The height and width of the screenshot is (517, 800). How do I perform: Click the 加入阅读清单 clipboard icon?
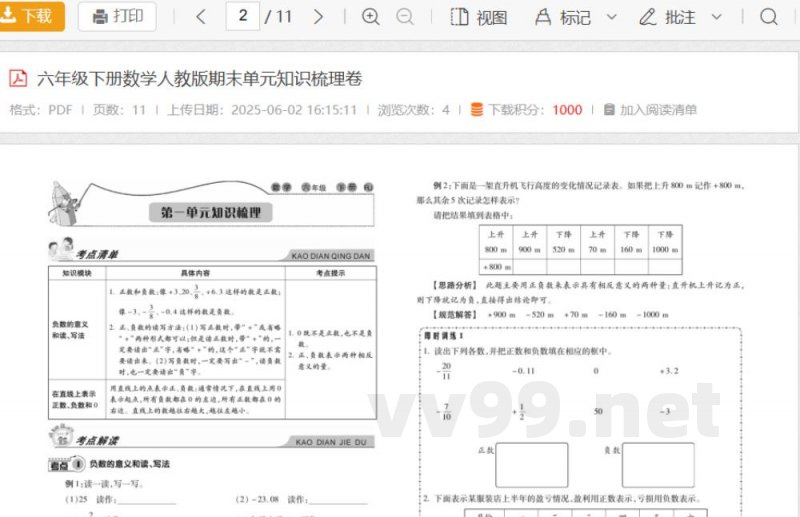[609, 110]
